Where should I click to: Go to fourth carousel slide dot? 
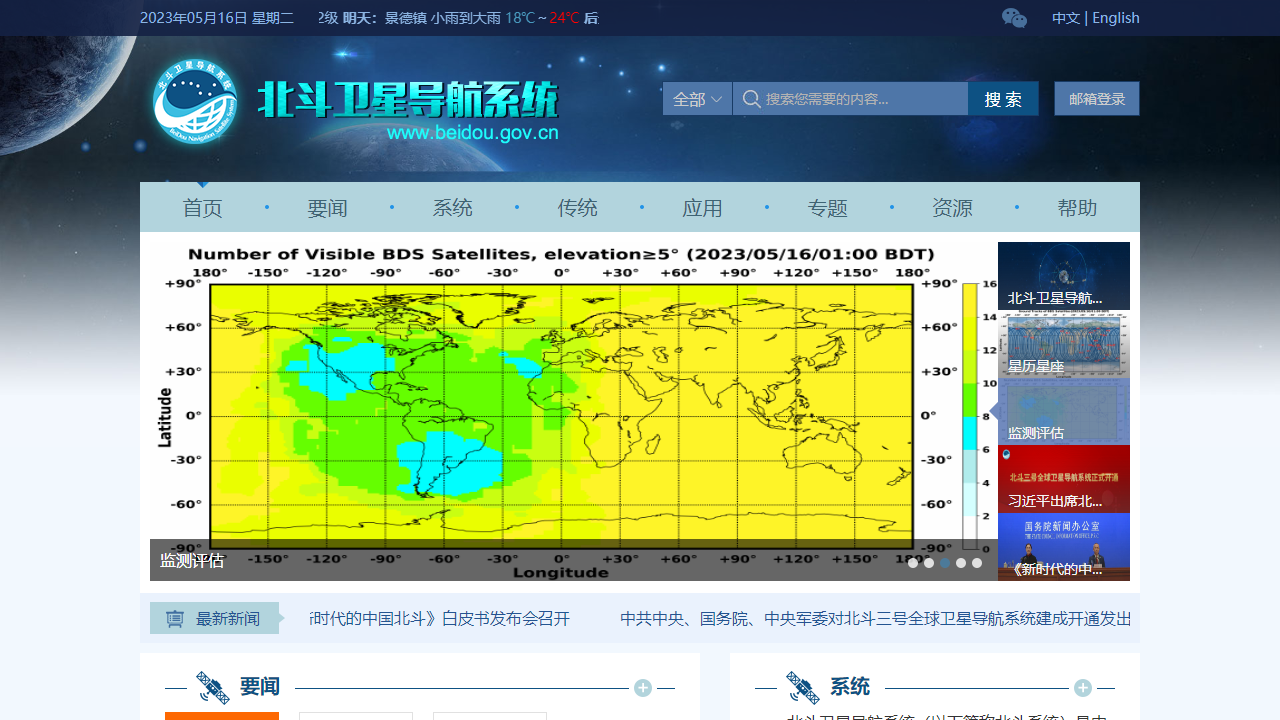961,563
